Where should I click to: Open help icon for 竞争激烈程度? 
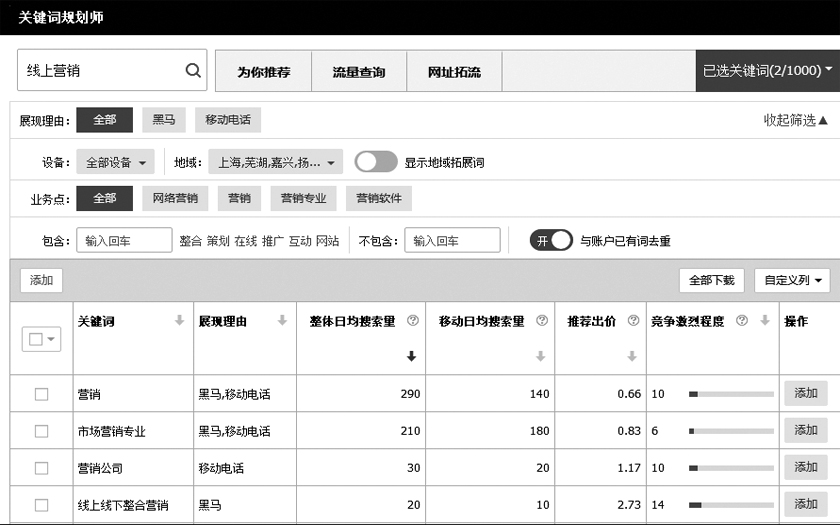(742, 320)
